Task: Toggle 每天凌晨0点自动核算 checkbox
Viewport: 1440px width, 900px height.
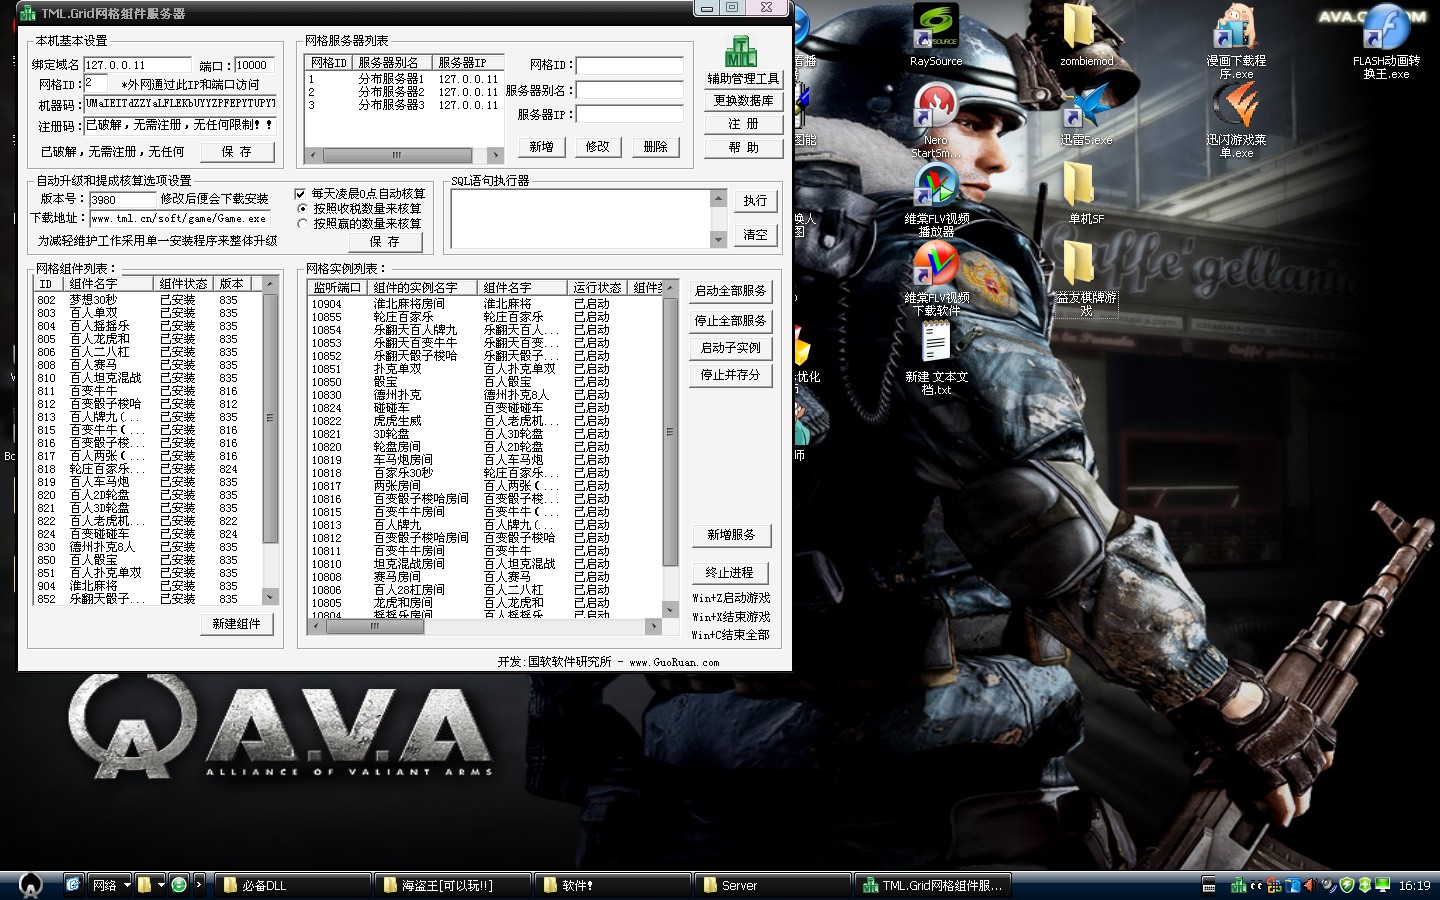Action: coord(300,193)
